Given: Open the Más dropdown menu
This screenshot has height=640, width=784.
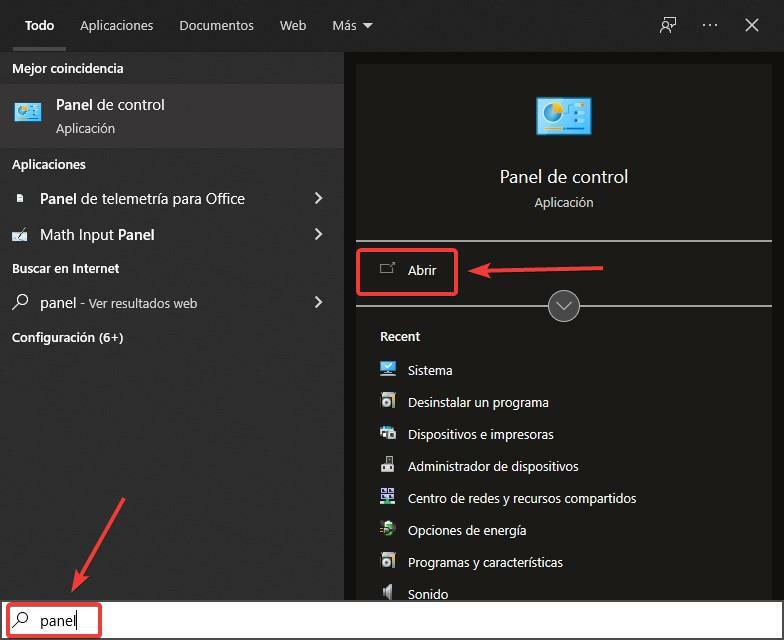Looking at the screenshot, I should point(352,26).
